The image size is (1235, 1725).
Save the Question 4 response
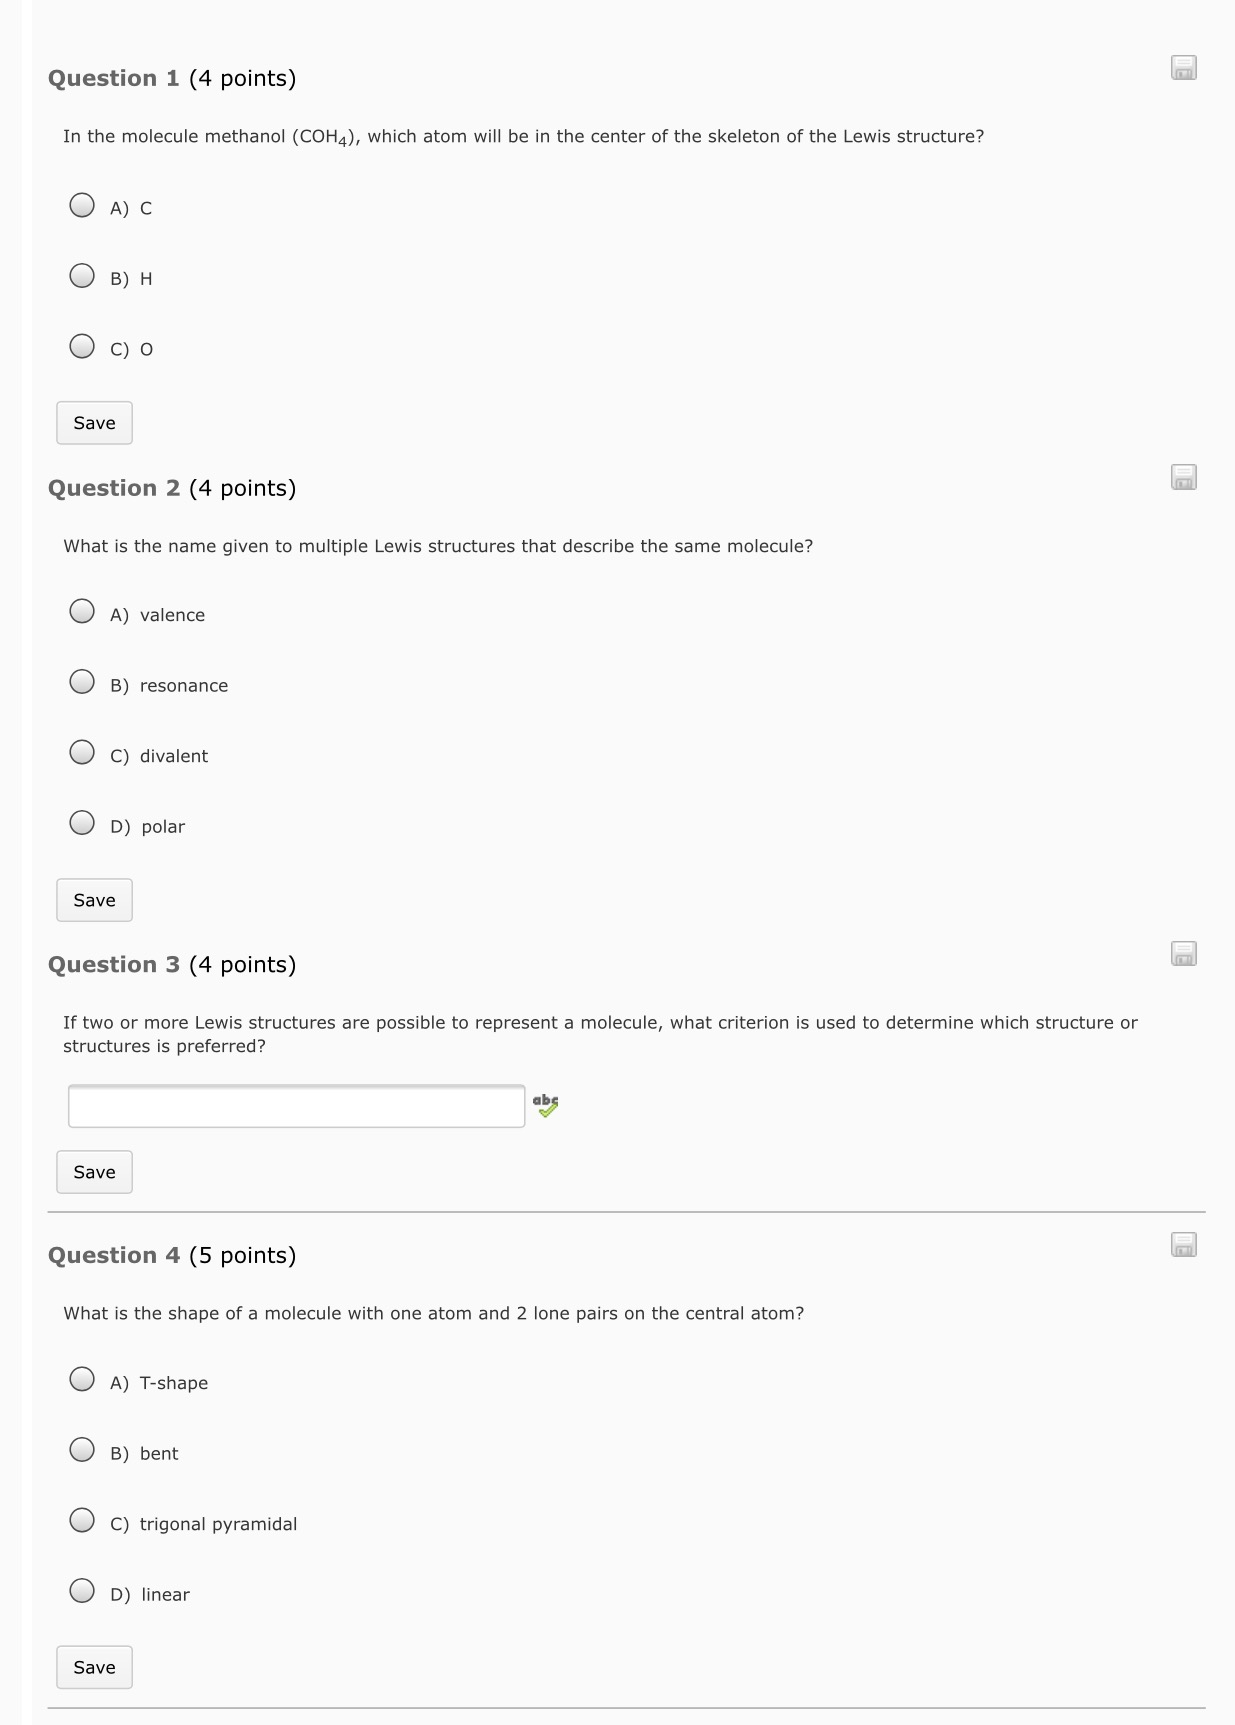pyautogui.click(x=94, y=1667)
